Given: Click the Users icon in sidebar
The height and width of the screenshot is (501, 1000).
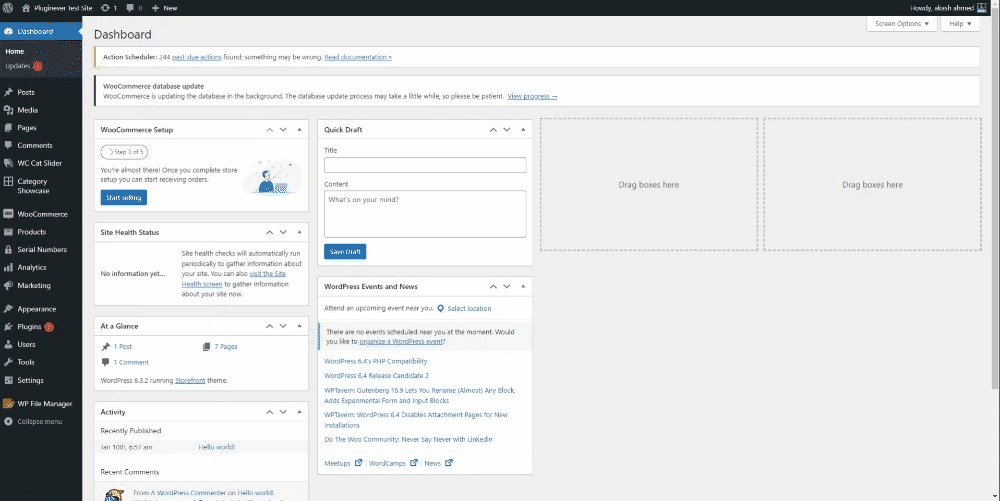Looking at the screenshot, I should (x=8, y=344).
